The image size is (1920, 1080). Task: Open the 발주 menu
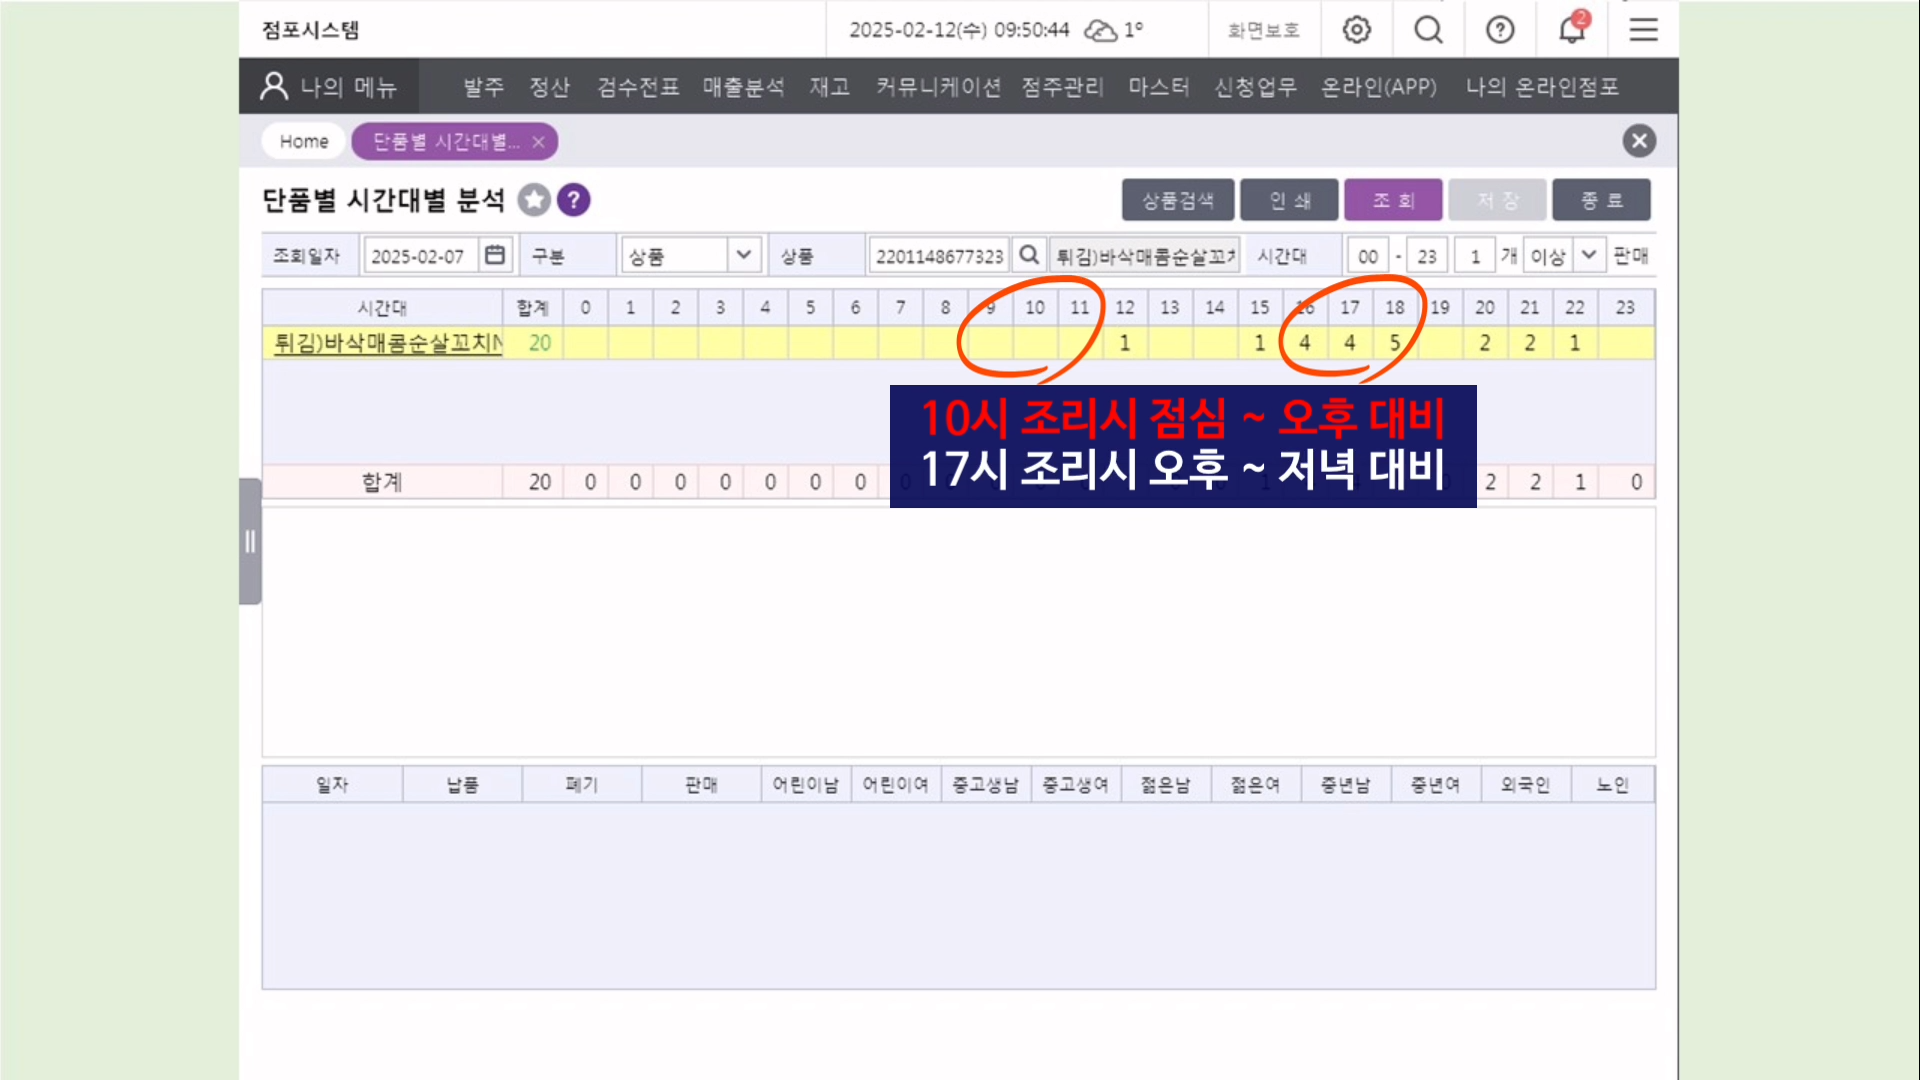[483, 87]
